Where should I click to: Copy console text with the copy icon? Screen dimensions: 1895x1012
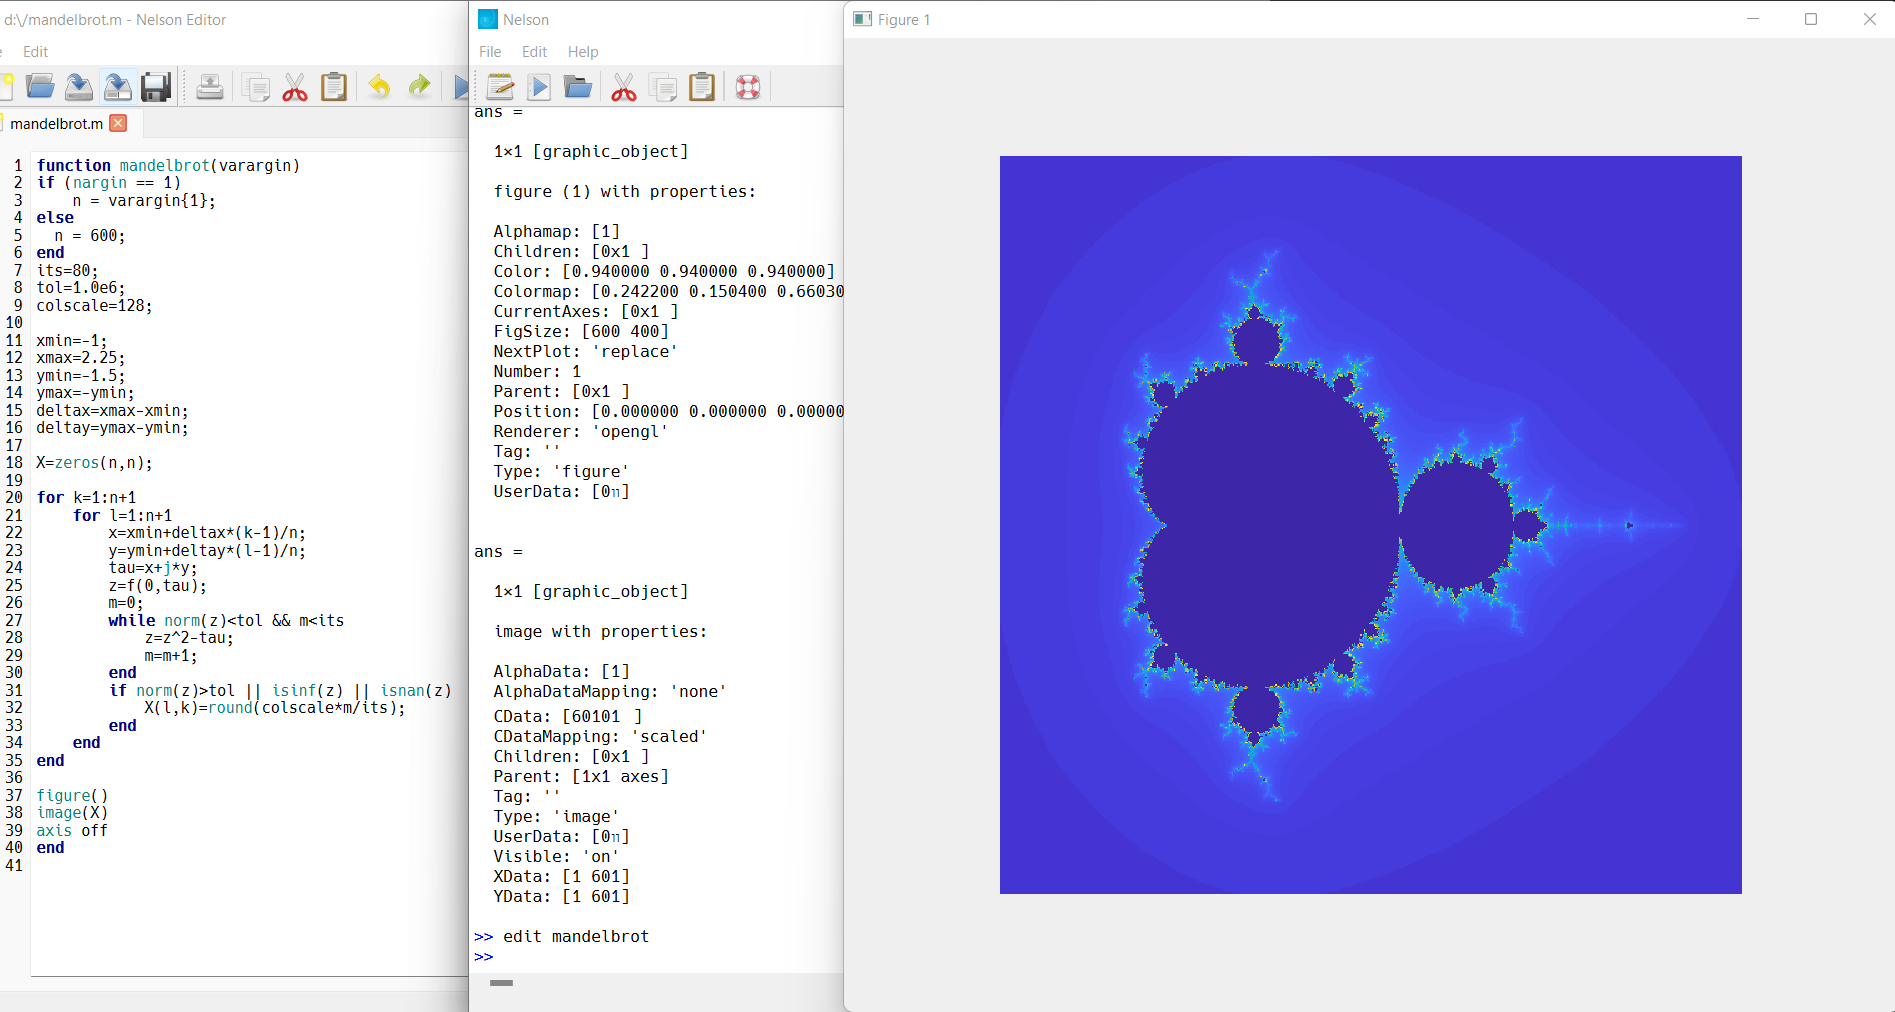coord(663,87)
